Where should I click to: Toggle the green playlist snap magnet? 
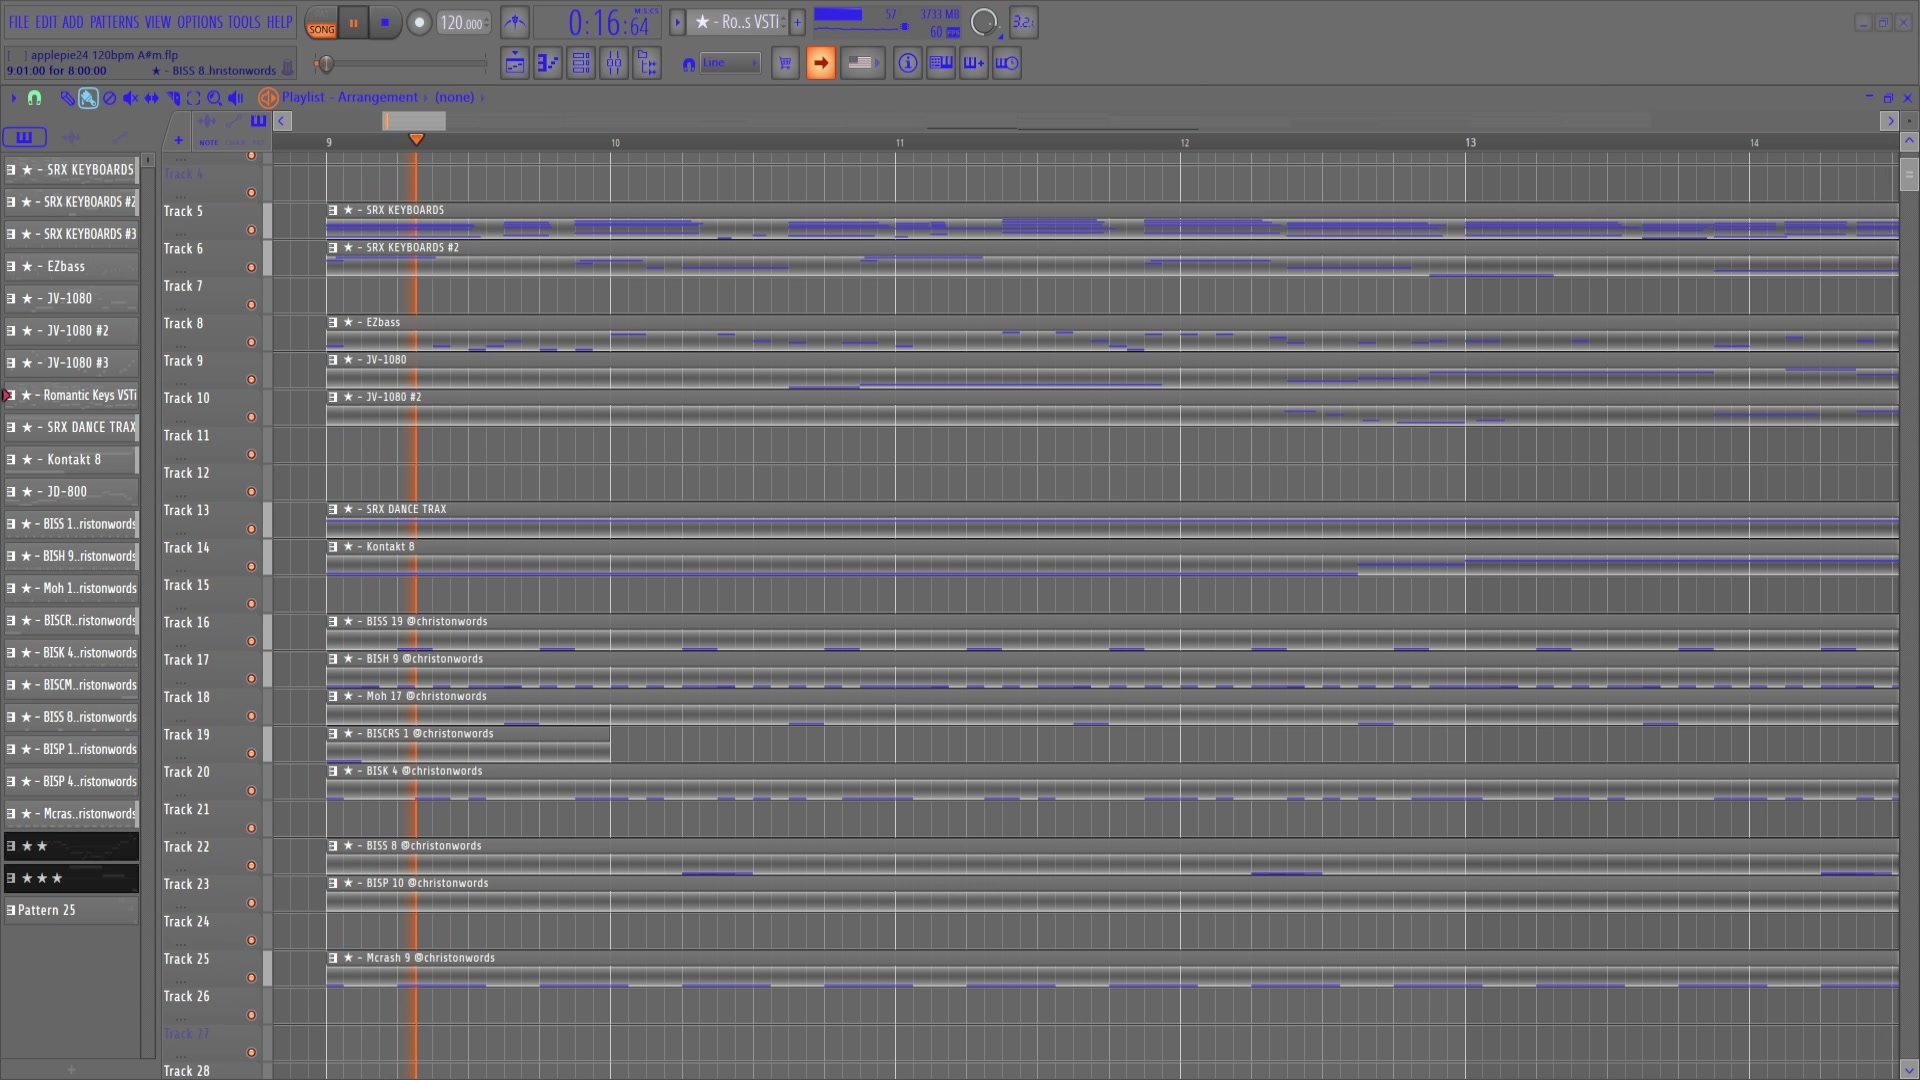35,98
